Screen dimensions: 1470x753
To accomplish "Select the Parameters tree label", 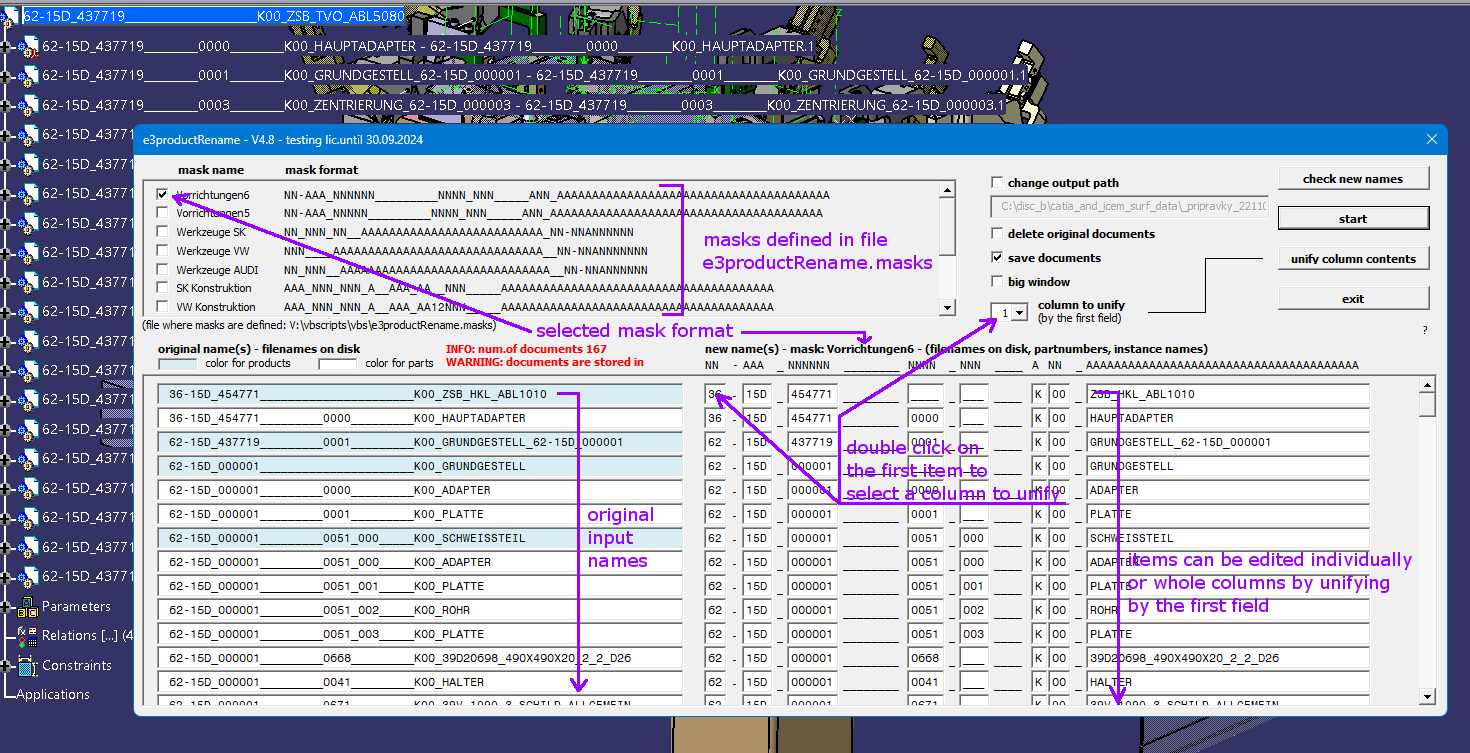I will tap(76, 607).
